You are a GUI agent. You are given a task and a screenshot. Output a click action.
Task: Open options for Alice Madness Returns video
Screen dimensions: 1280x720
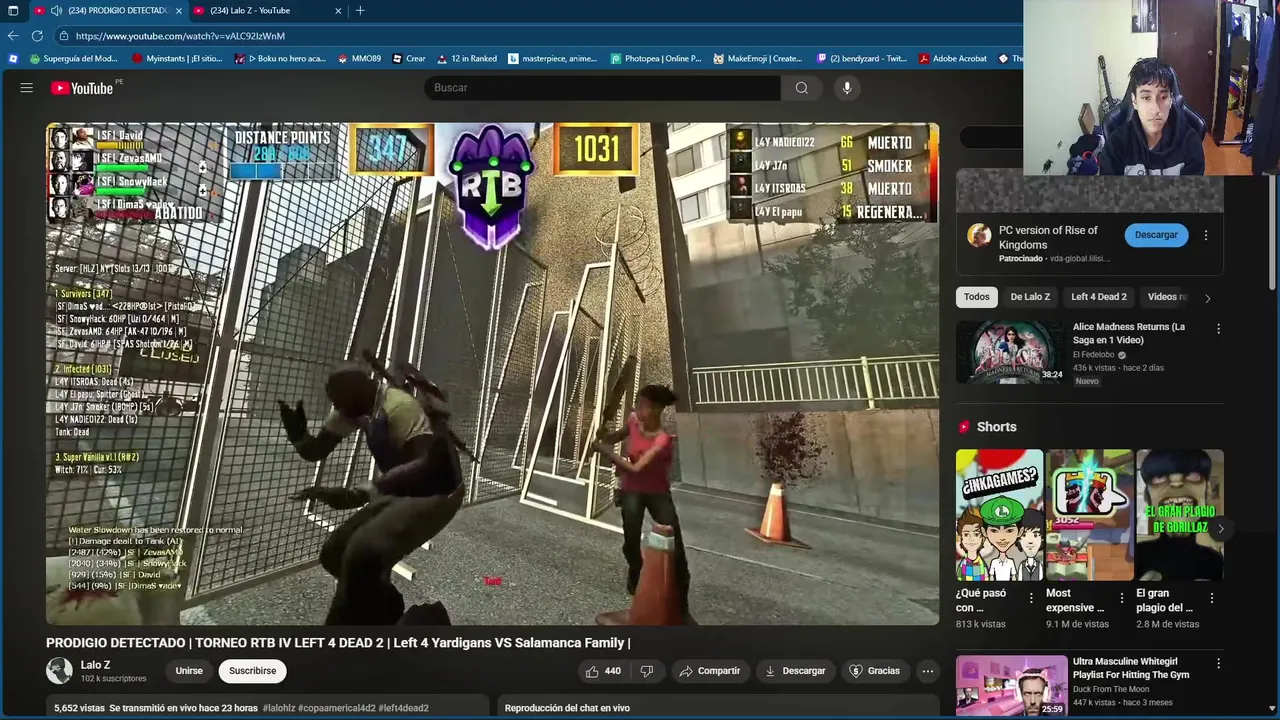click(x=1218, y=329)
